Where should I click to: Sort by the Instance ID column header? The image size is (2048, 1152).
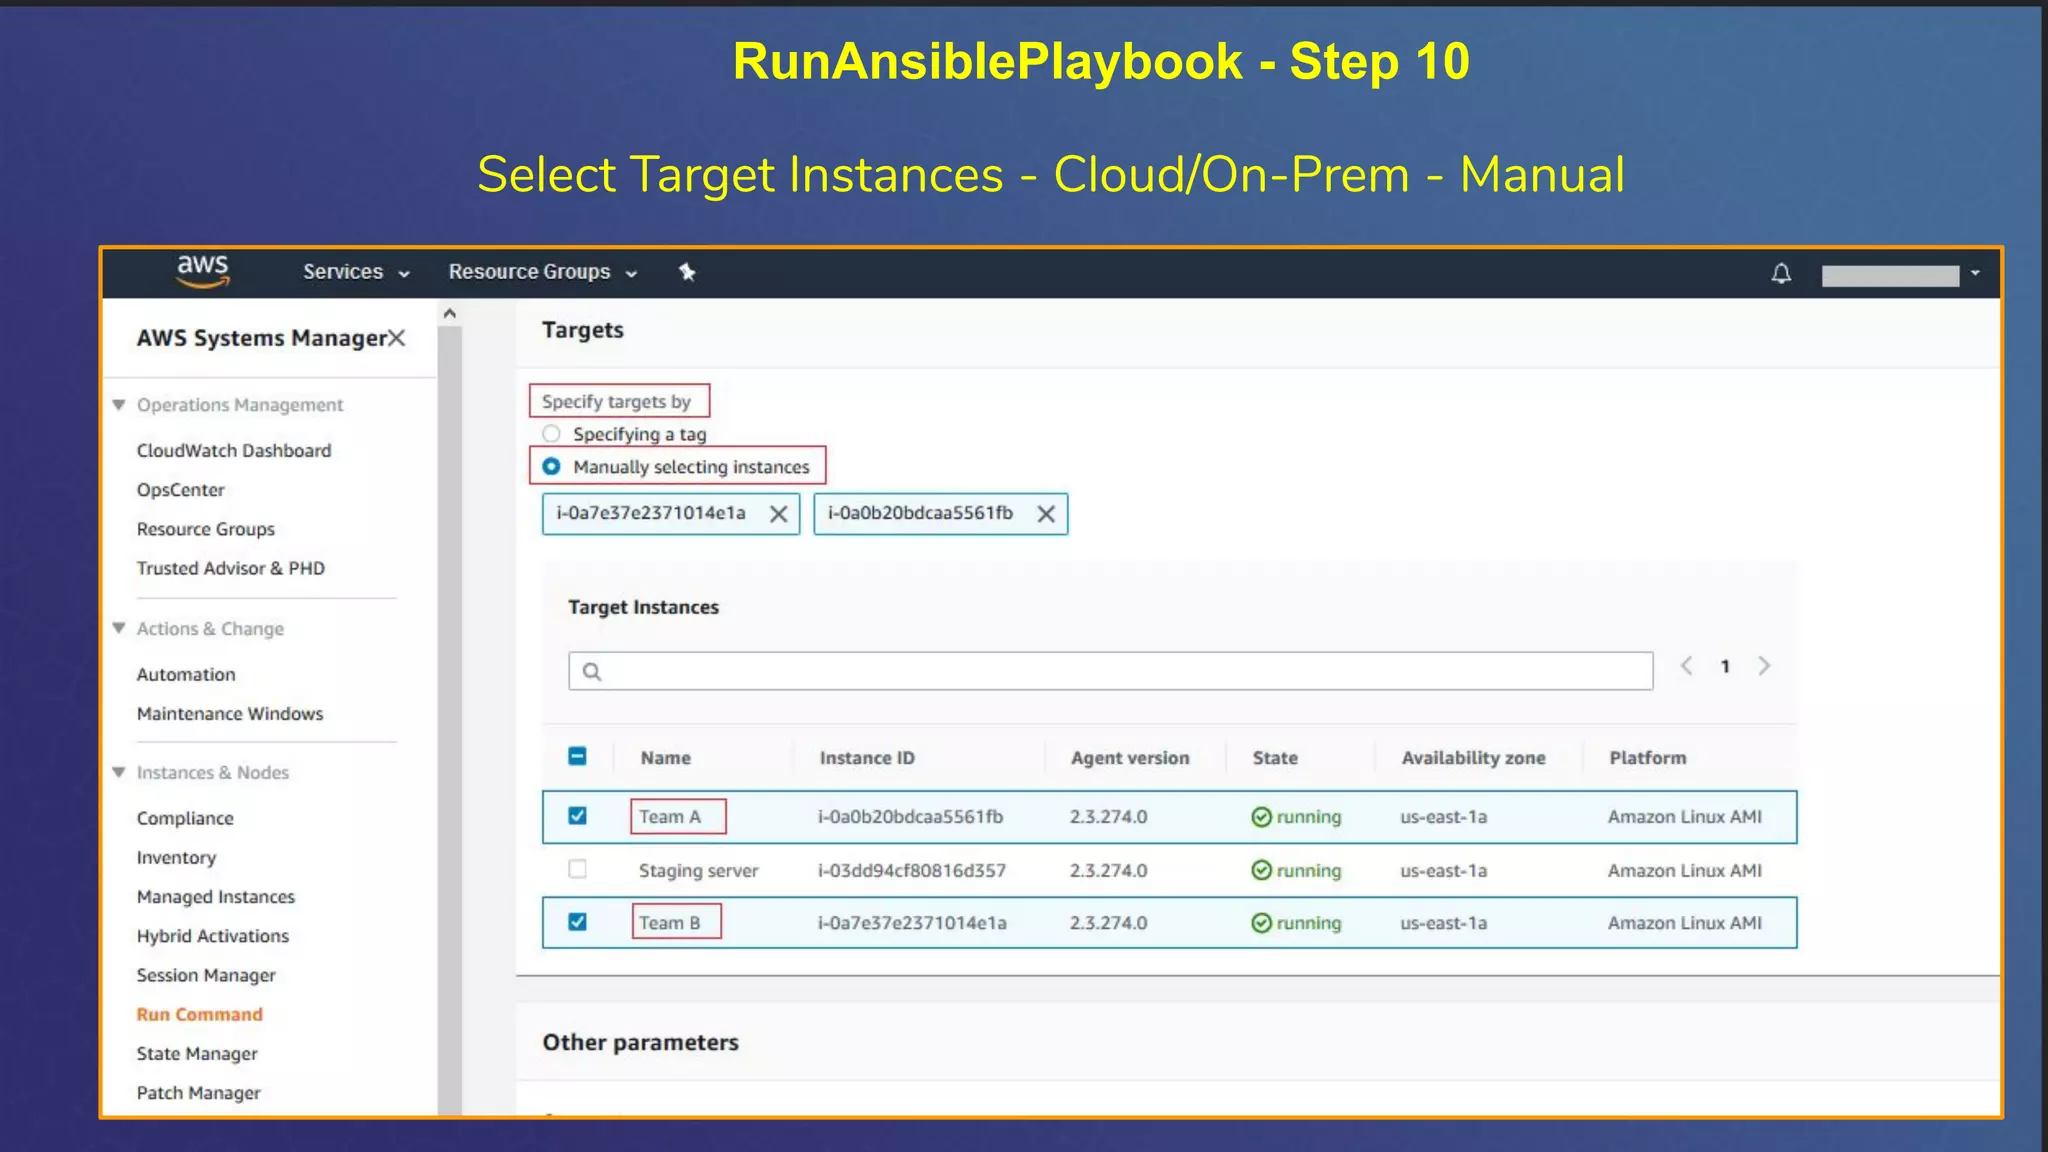click(867, 758)
